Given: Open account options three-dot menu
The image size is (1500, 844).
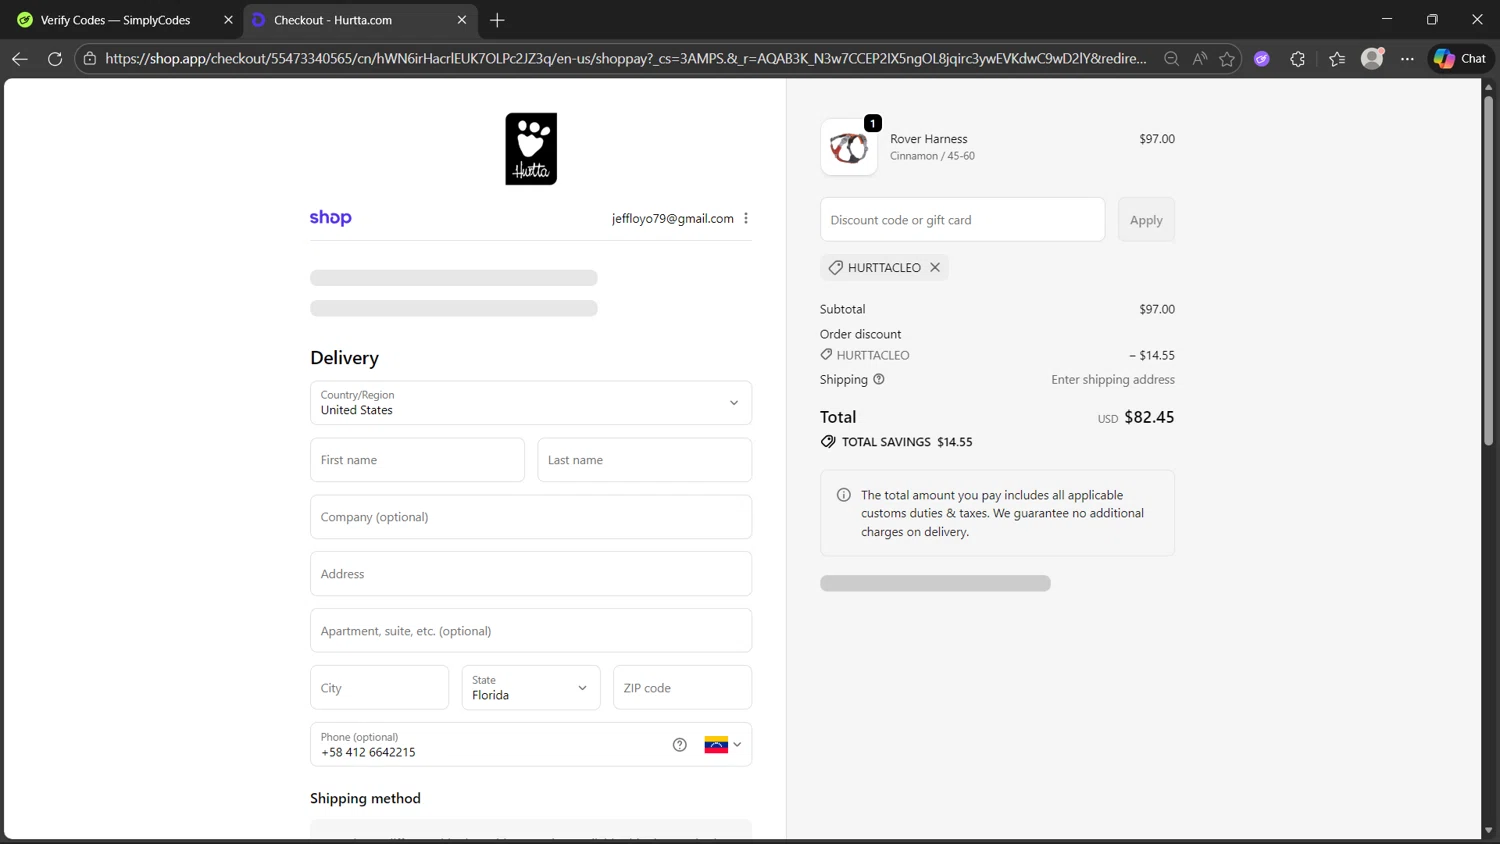Looking at the screenshot, I should click(x=746, y=218).
